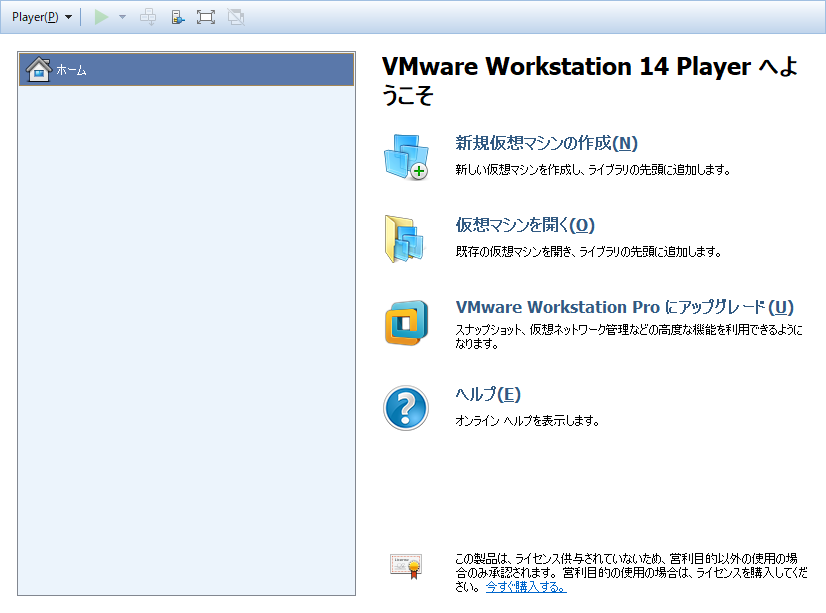Click the green power on play button

click(101, 17)
